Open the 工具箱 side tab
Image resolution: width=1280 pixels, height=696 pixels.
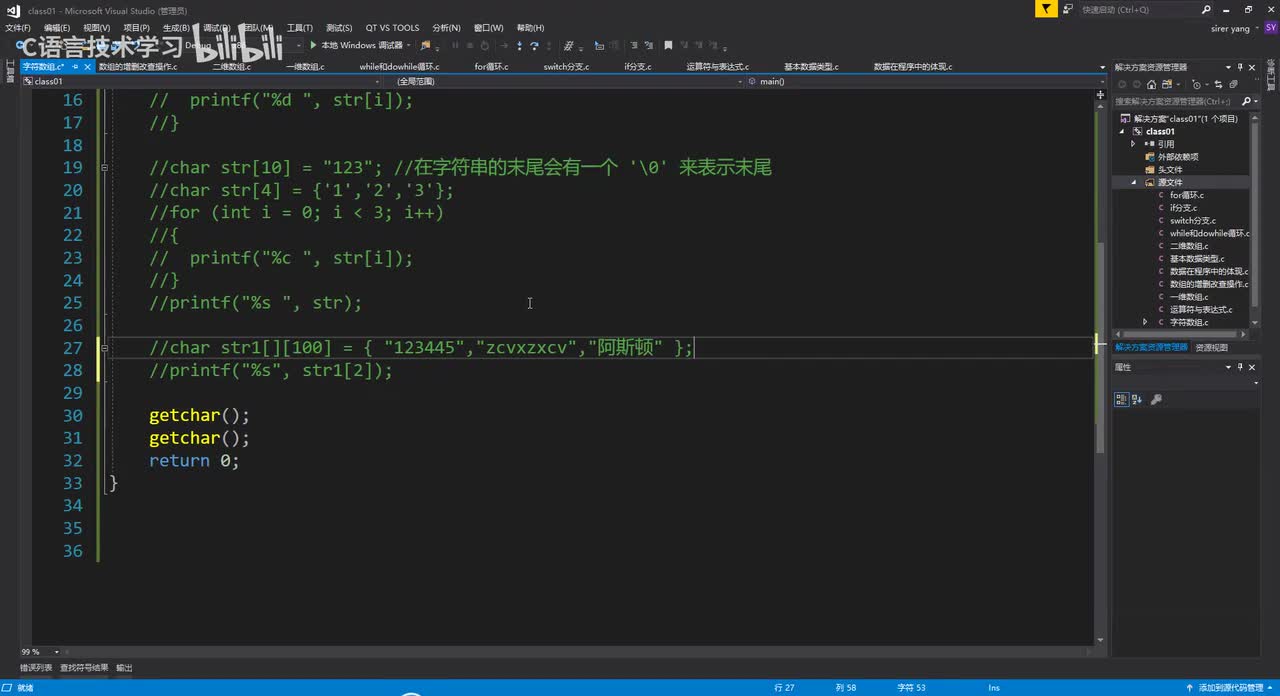(x=10, y=72)
